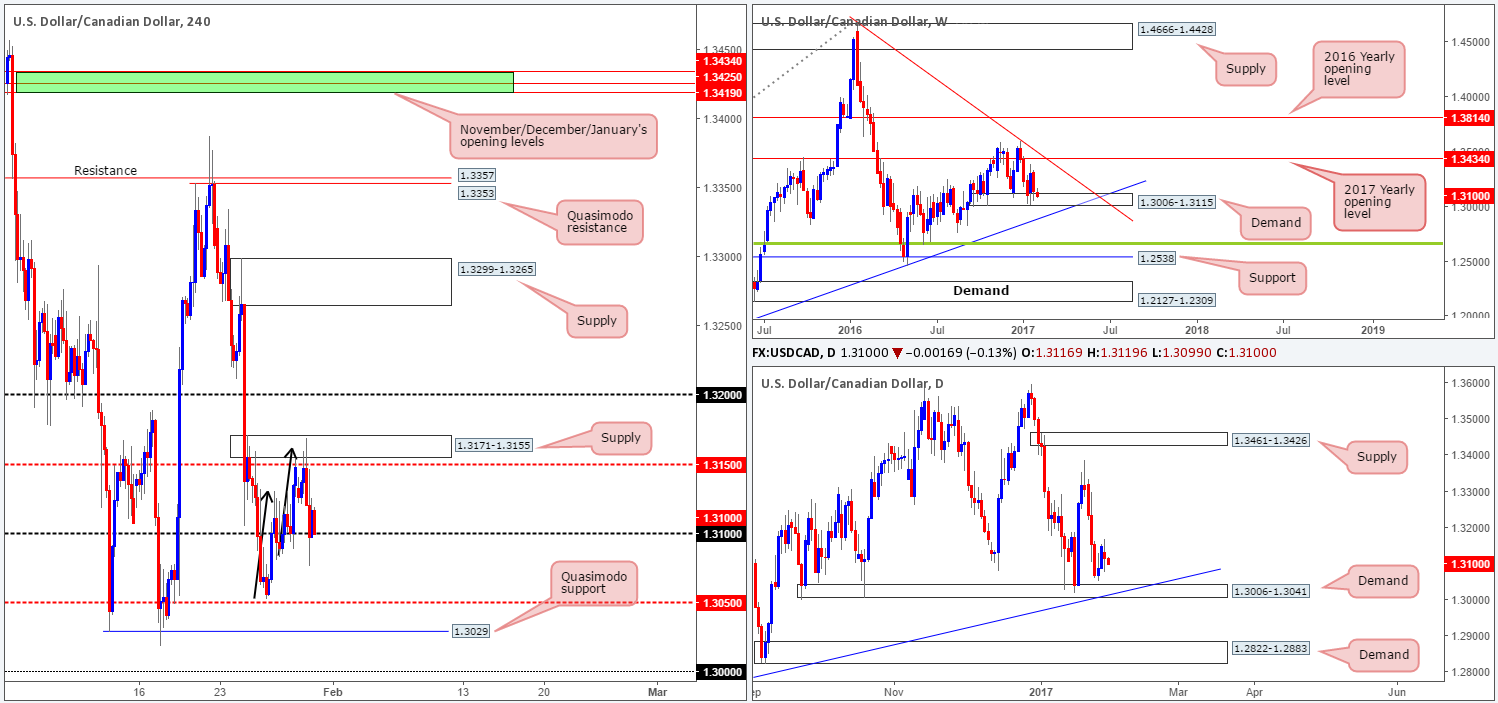Screen dimensions: 1498x703
Task: Select the 1.32000 black price axis tag
Action: pyautogui.click(x=725, y=395)
